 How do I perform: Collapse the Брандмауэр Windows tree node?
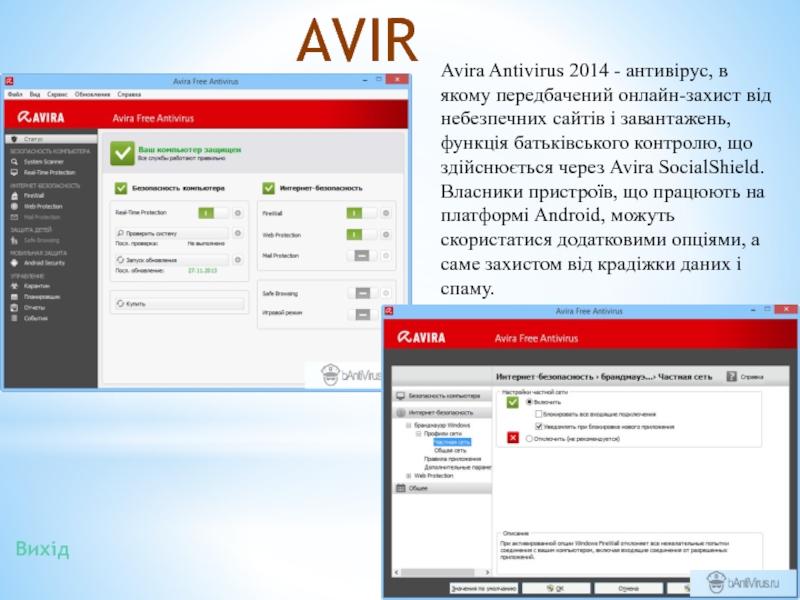pos(408,425)
